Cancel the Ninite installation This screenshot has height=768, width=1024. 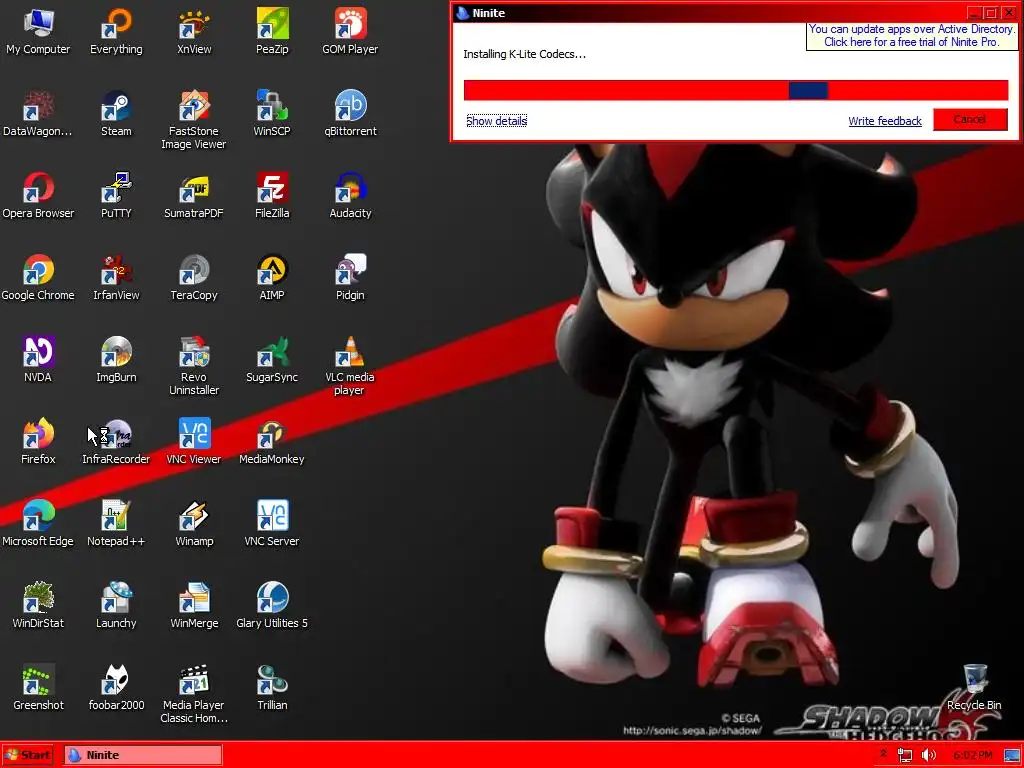click(x=970, y=120)
